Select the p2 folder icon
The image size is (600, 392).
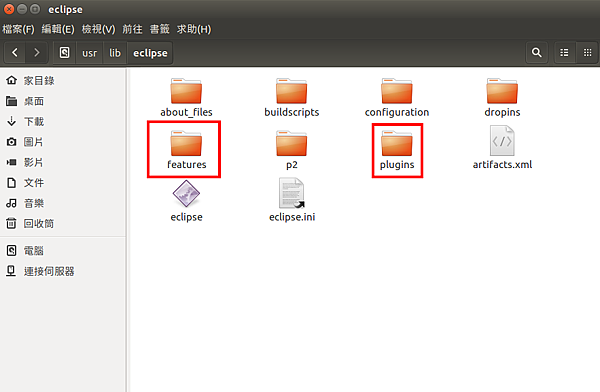click(x=291, y=144)
